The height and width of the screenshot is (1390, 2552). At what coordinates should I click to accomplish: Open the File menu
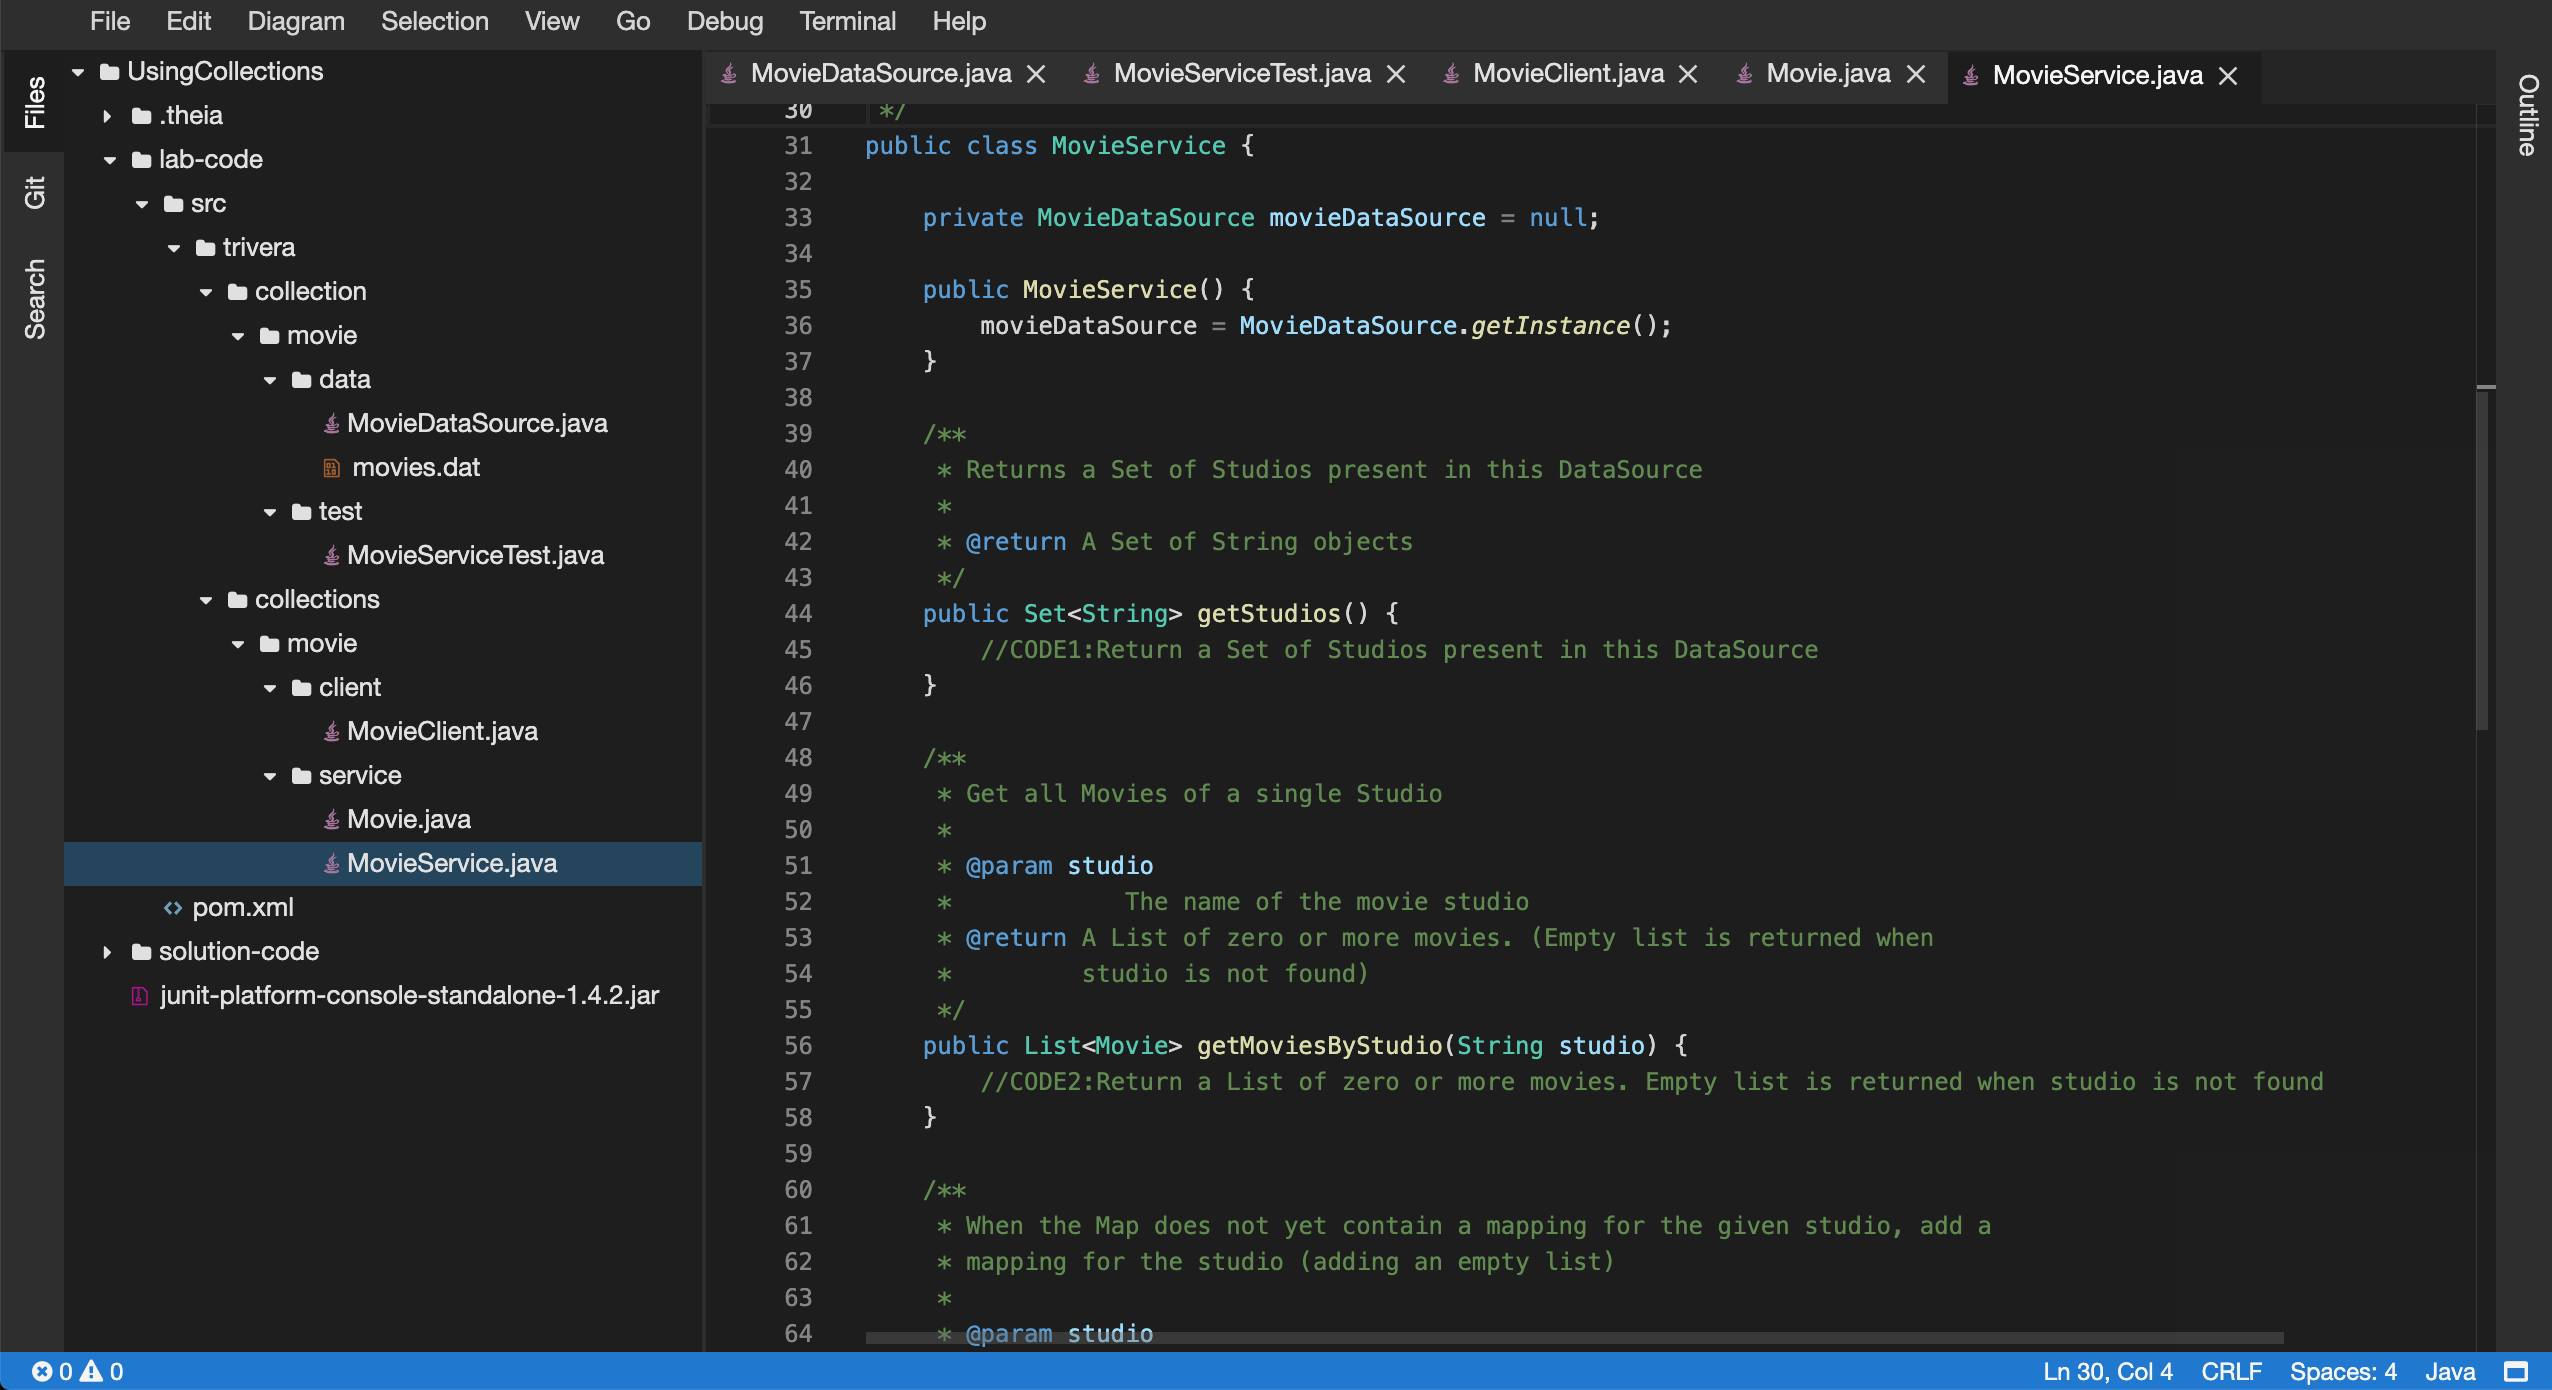click(x=110, y=21)
